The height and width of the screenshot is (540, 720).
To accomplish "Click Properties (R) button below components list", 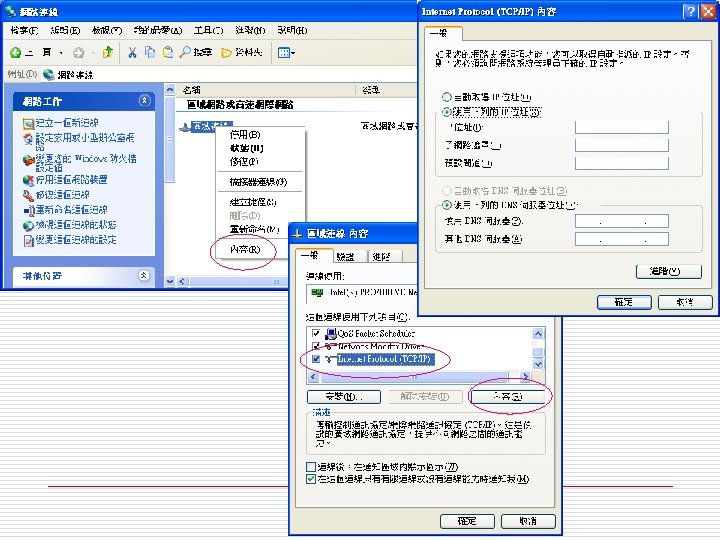I will pyautogui.click(x=508, y=397).
